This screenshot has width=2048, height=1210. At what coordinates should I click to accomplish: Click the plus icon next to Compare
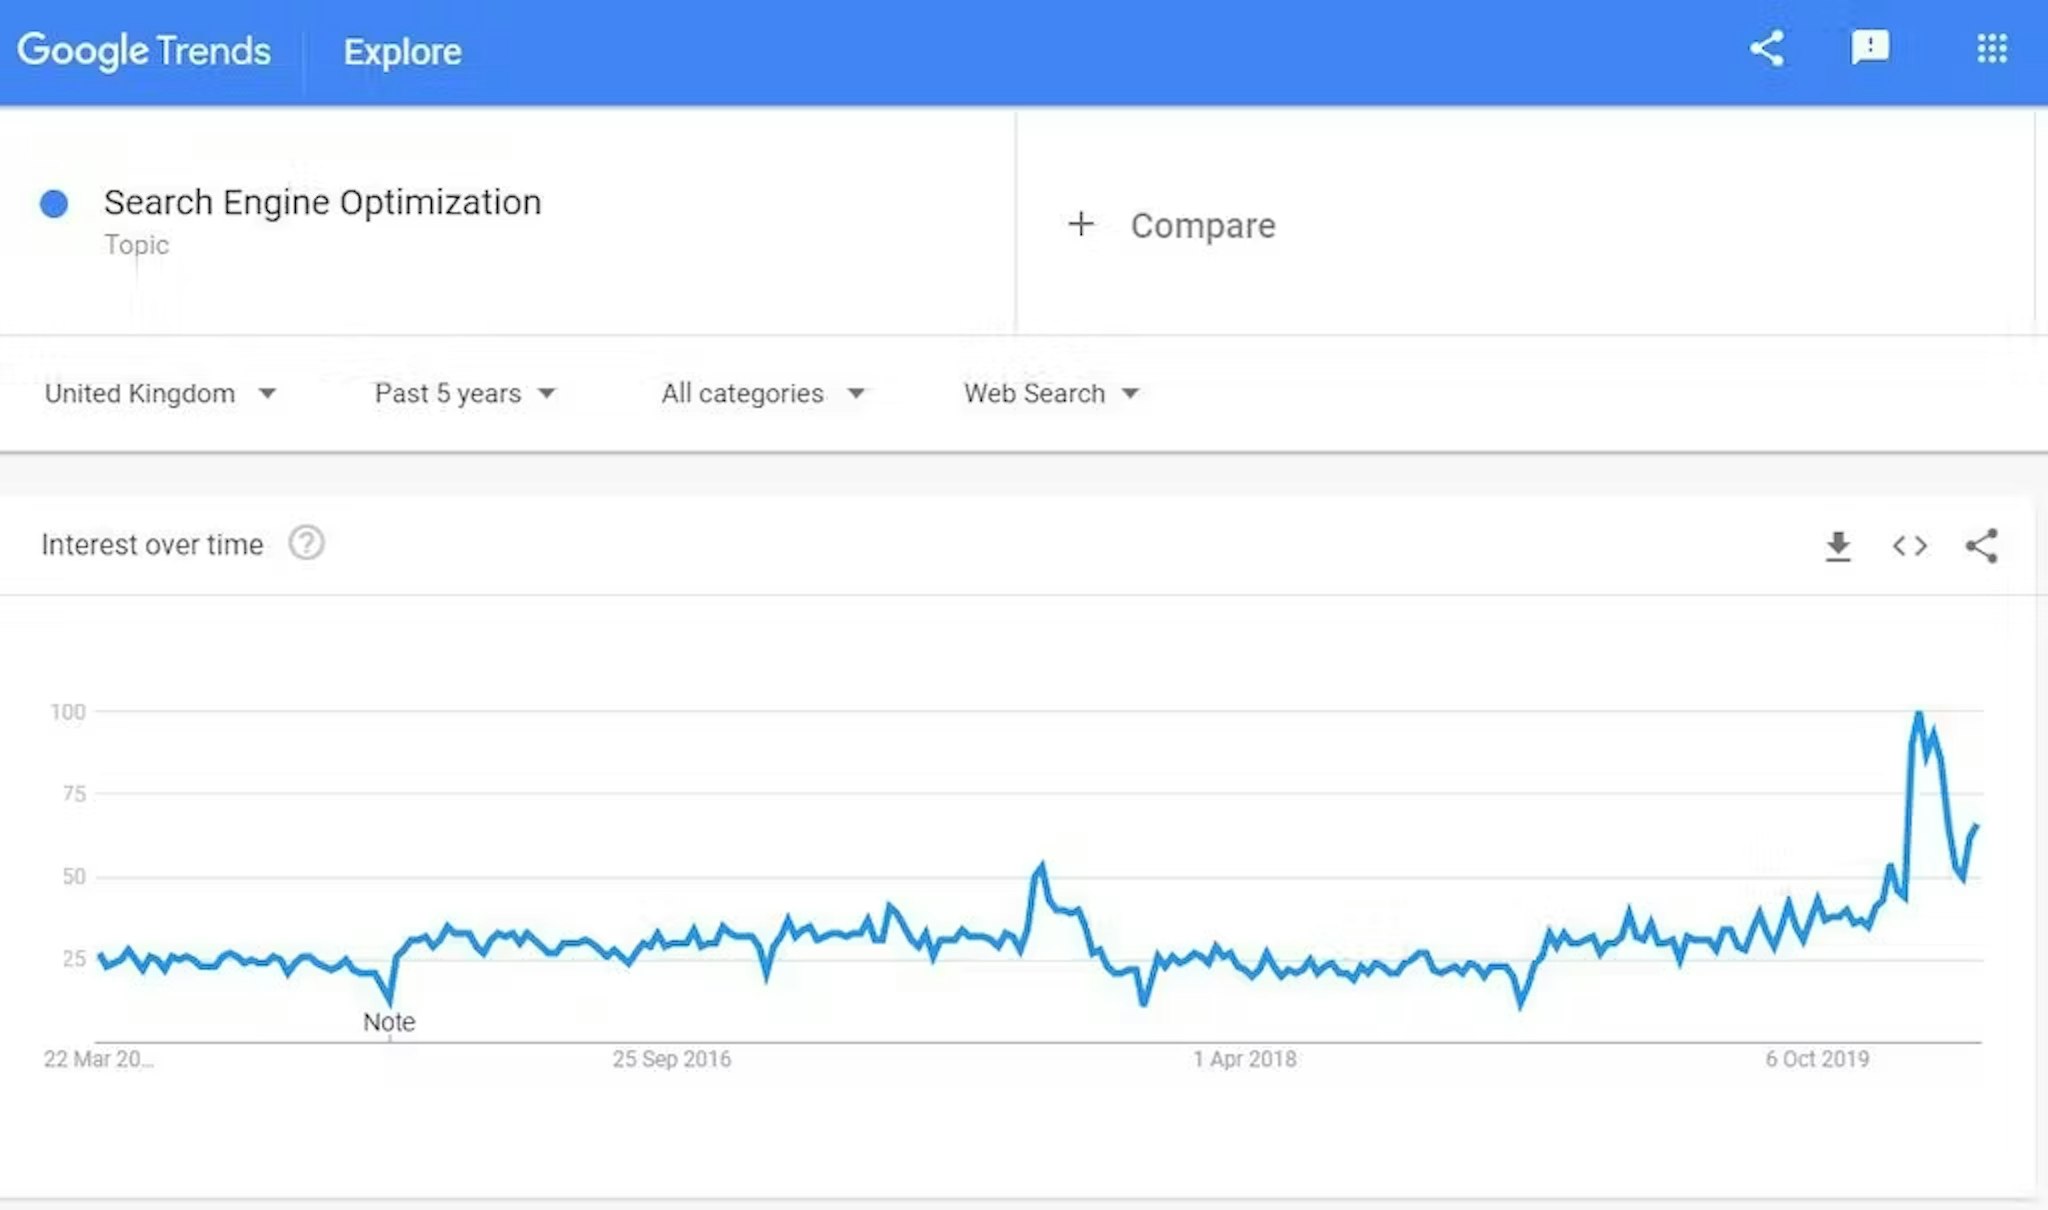pos(1080,224)
